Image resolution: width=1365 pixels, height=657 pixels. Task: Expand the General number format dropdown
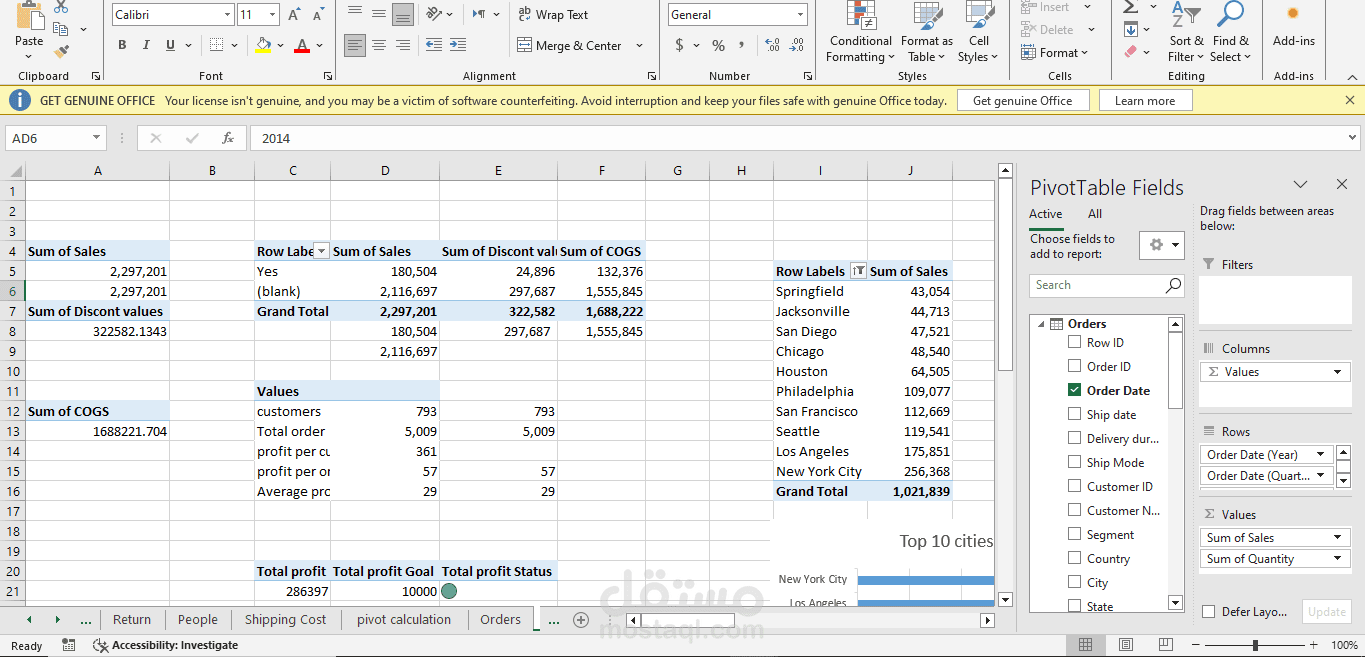point(800,15)
